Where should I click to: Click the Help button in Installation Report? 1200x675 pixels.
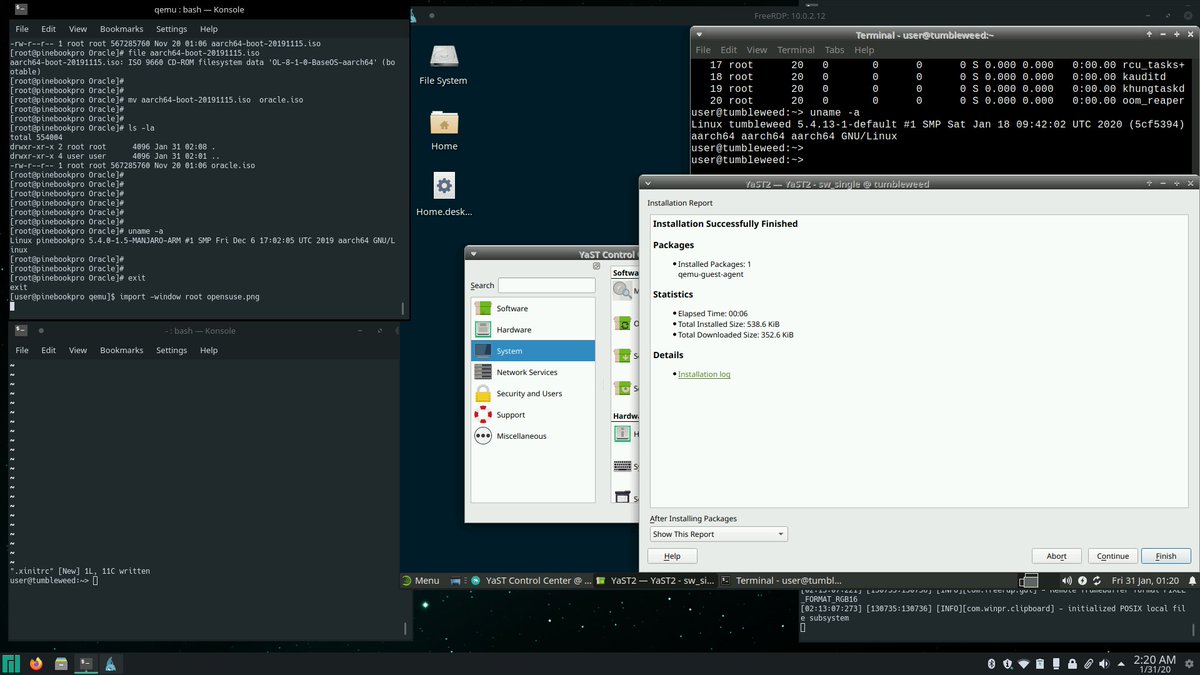pos(673,556)
